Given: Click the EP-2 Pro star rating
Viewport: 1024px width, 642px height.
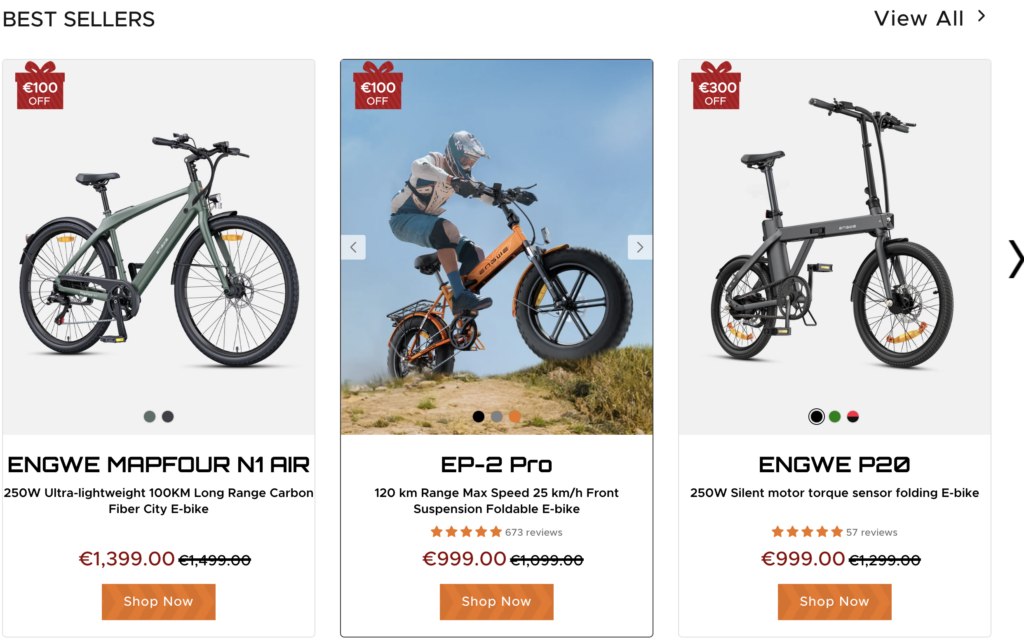Looking at the screenshot, I should click(466, 532).
